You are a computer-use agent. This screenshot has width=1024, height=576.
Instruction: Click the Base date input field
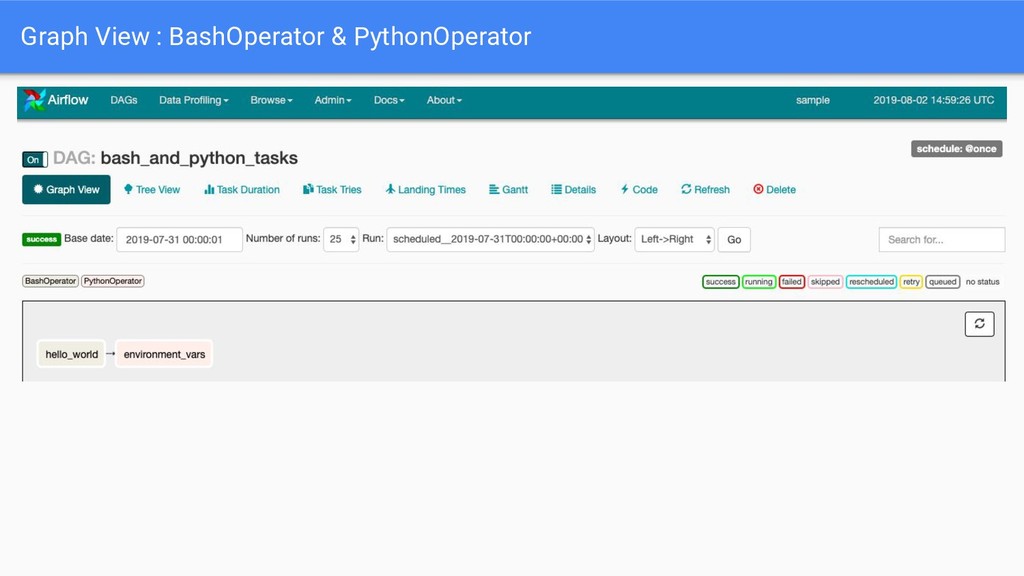[180, 240]
